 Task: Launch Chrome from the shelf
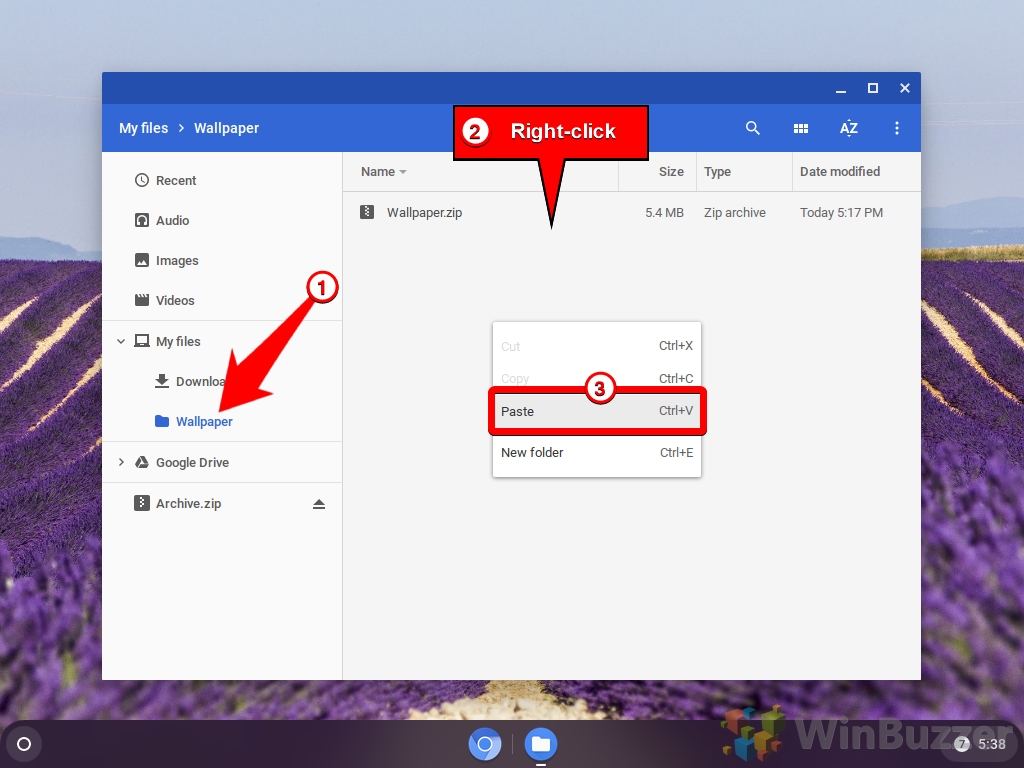tap(485, 744)
